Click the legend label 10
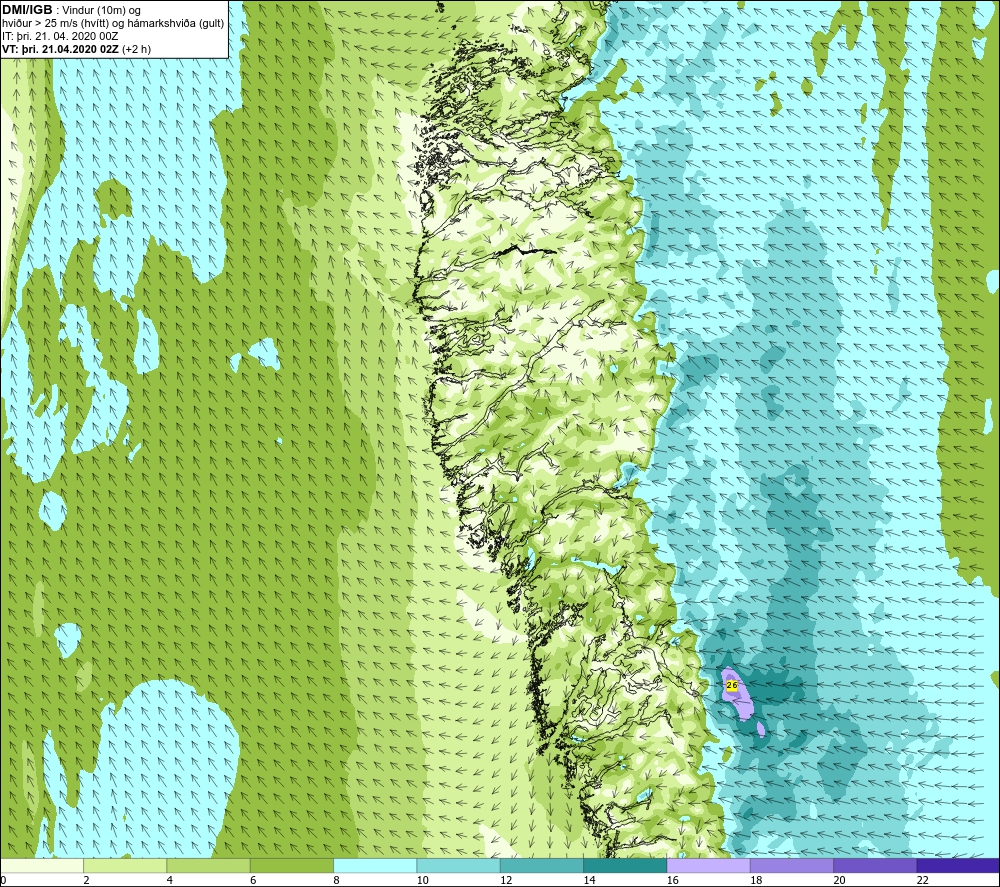The height and width of the screenshot is (887, 1000). click(423, 880)
